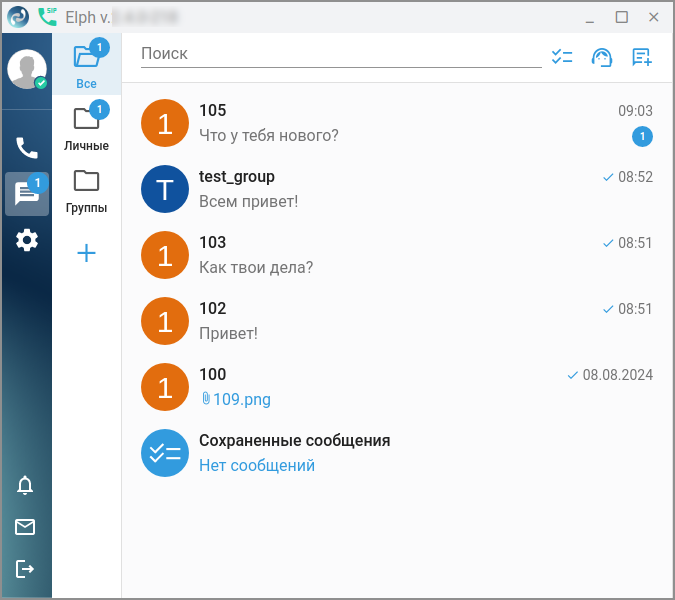Screen dimensions: 675x600
Task: Open the chat messages section
Action: point(27,194)
